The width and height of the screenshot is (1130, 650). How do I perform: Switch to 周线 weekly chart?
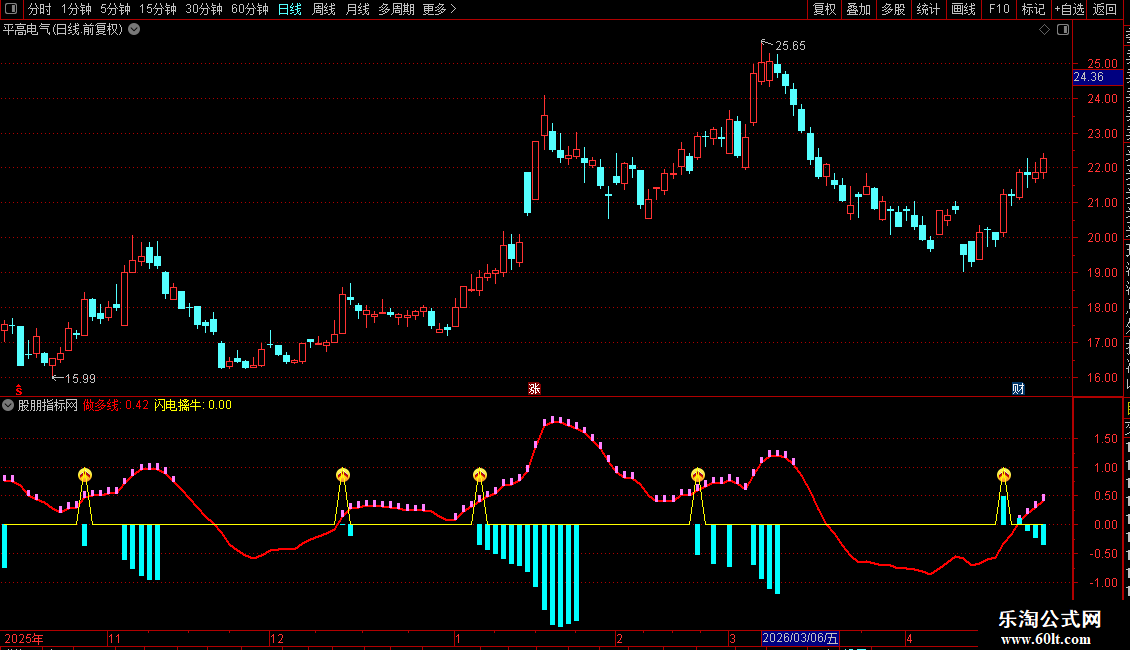324,9
